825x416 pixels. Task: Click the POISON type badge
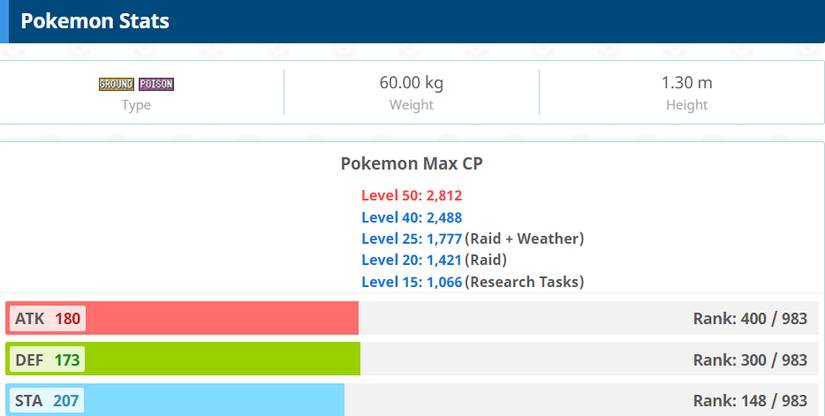click(x=156, y=84)
